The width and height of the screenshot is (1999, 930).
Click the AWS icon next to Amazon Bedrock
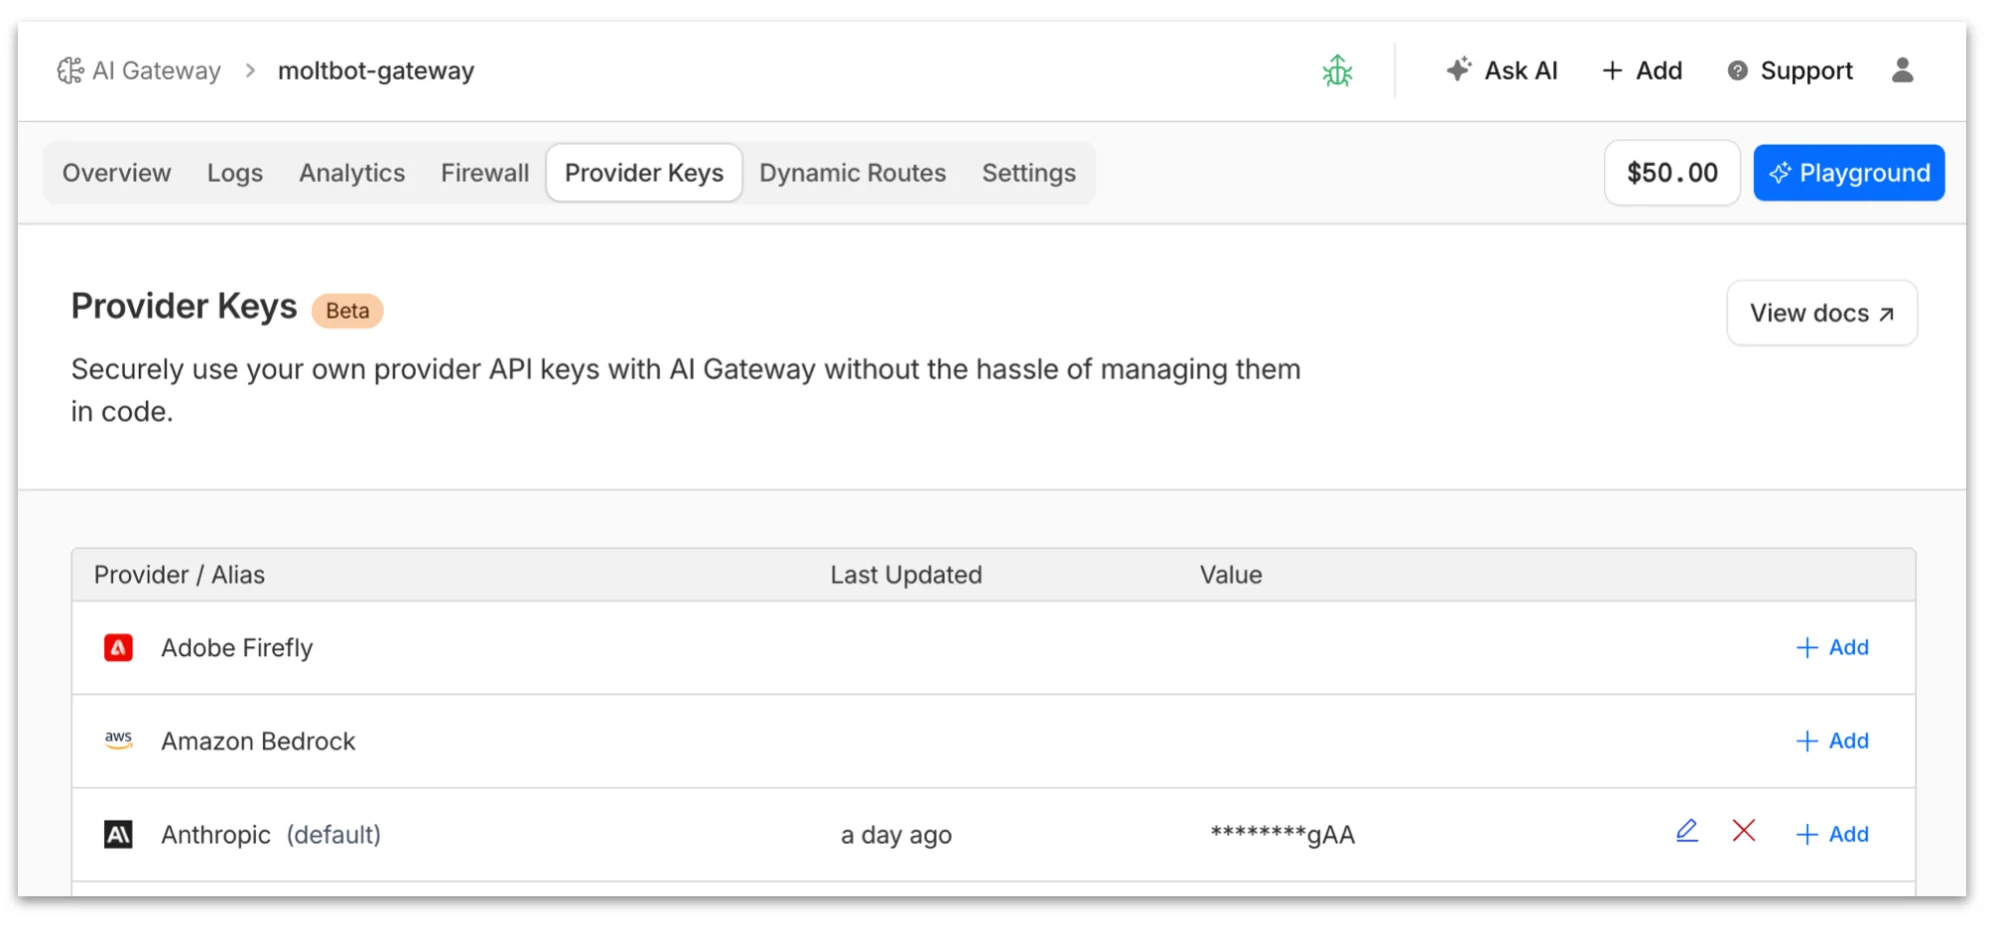(x=119, y=740)
